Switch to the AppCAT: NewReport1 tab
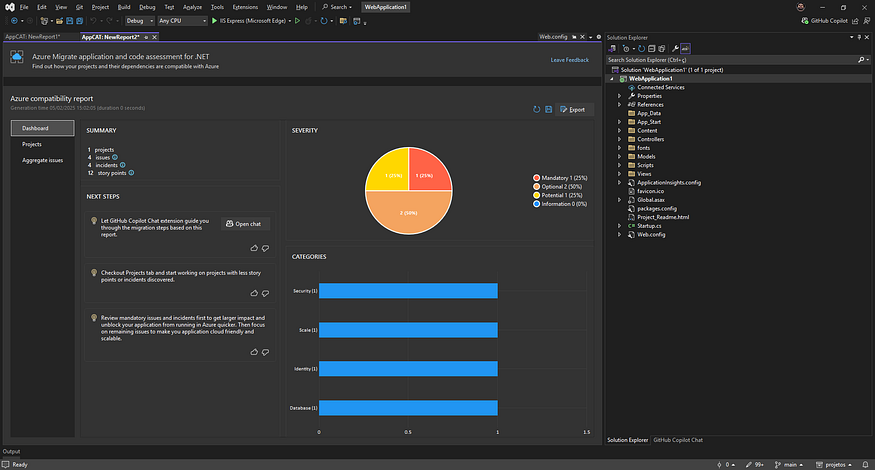 click(x=33, y=36)
